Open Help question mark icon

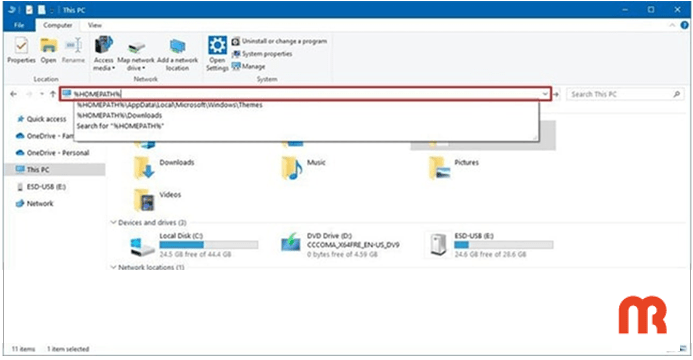(684, 25)
